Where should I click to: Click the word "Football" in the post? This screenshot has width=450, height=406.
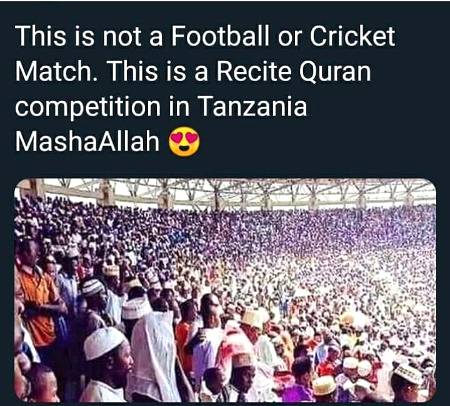pos(220,36)
